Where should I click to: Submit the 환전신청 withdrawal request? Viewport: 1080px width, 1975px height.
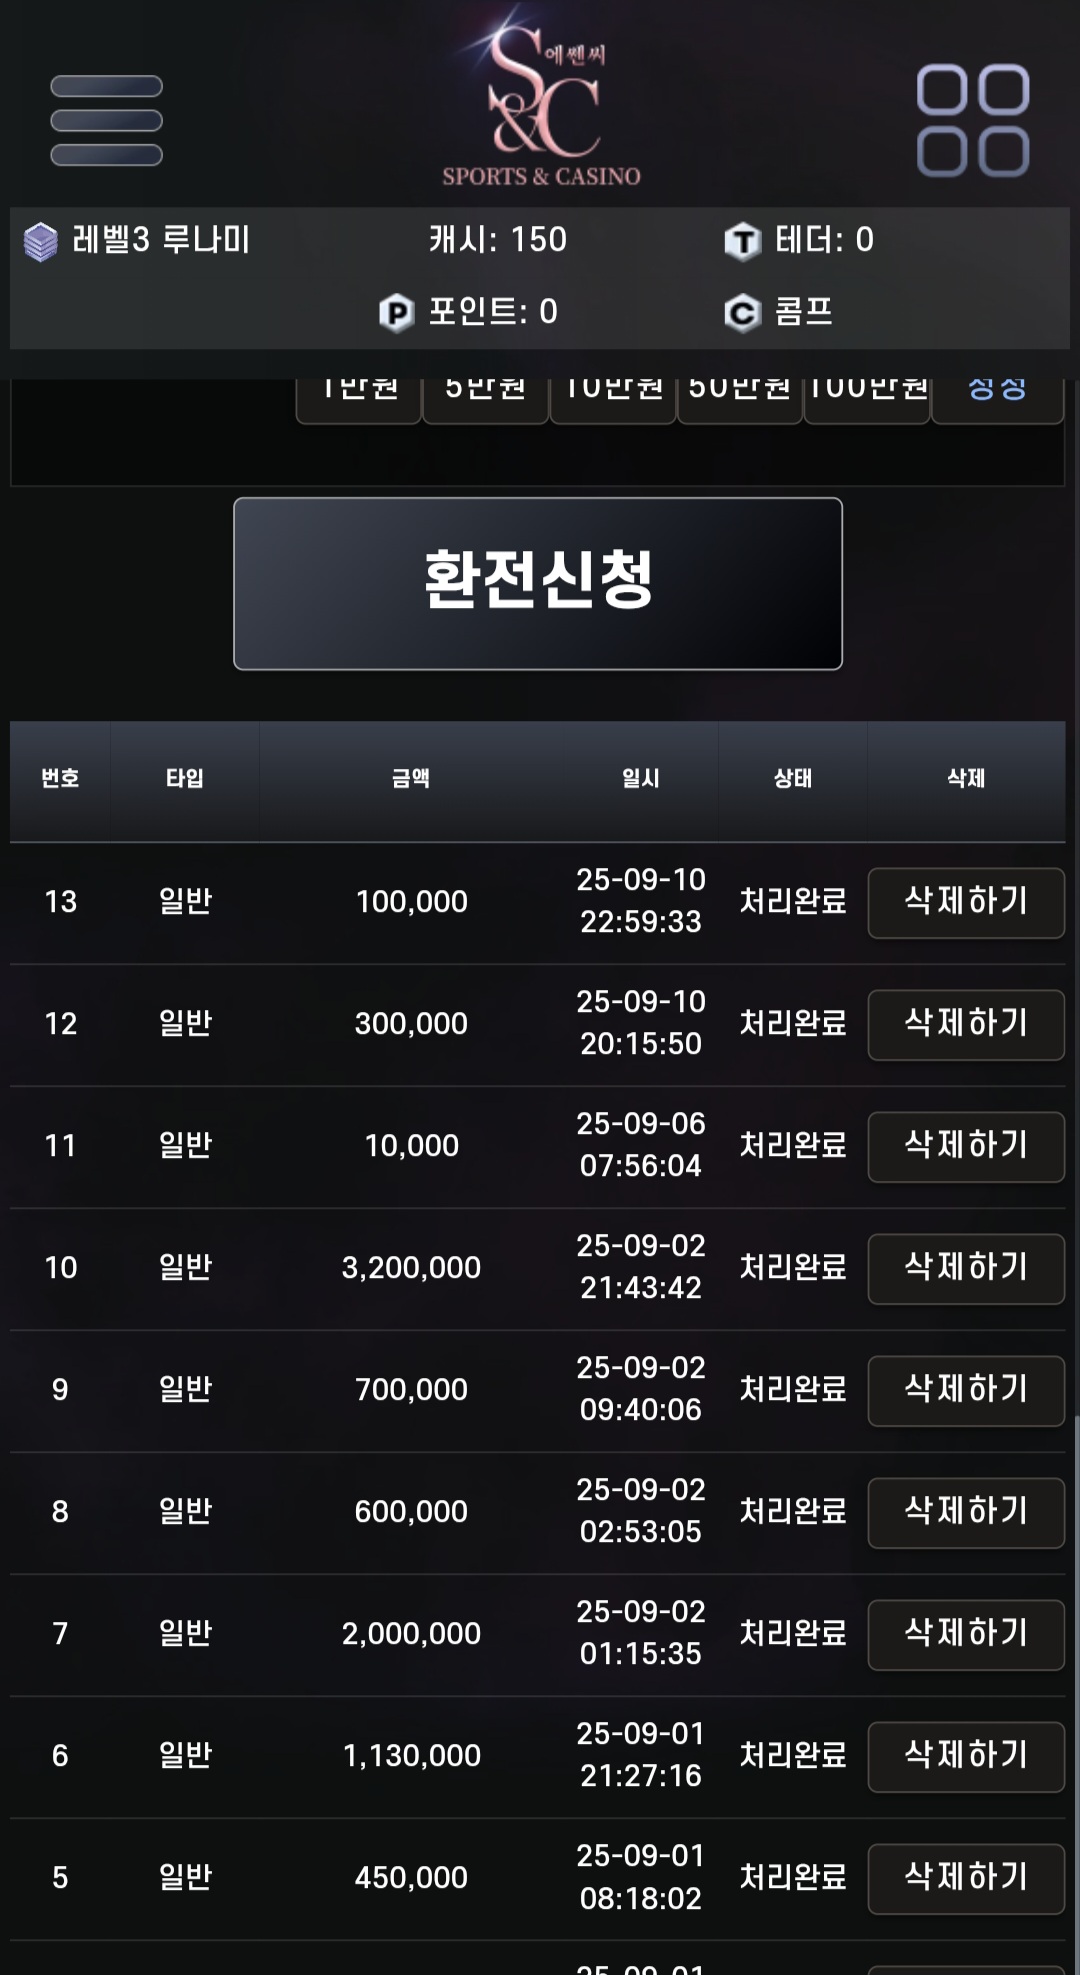(x=538, y=583)
